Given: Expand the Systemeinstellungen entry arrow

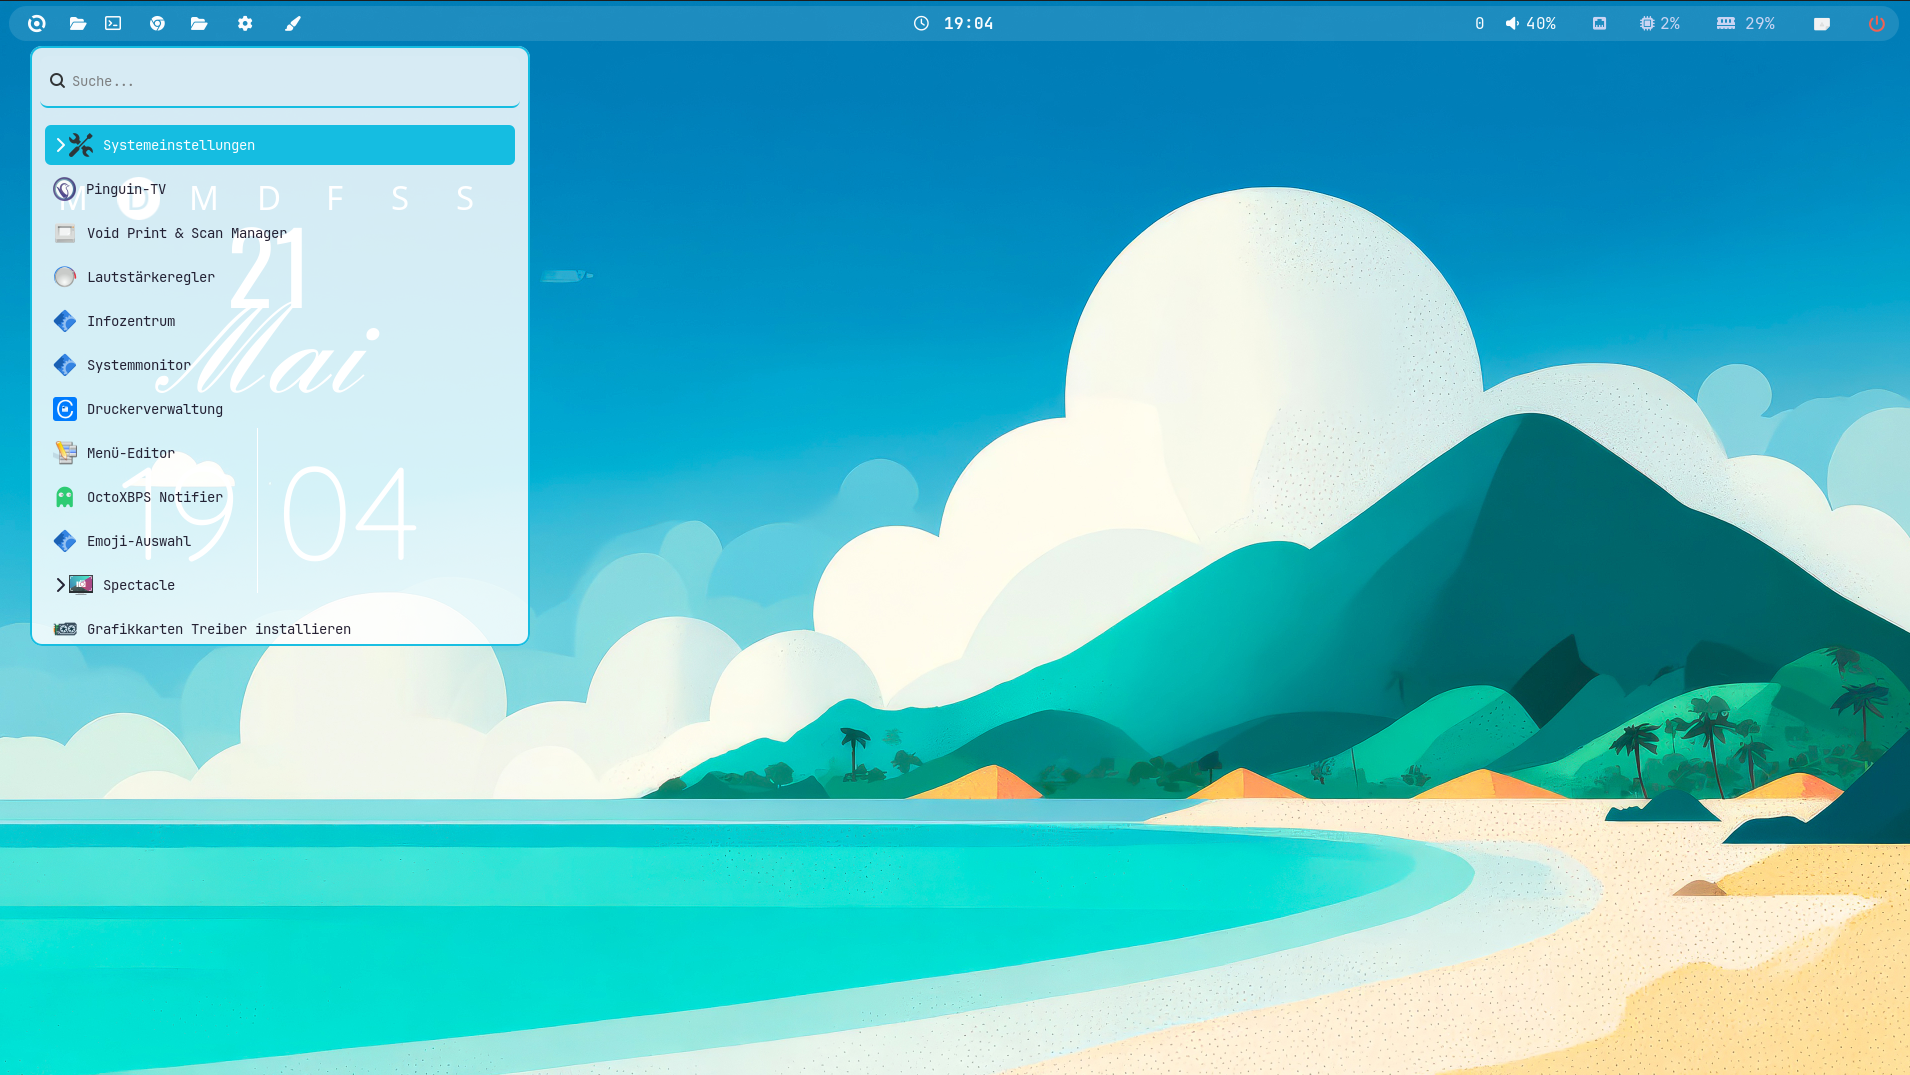Looking at the screenshot, I should coord(60,145).
